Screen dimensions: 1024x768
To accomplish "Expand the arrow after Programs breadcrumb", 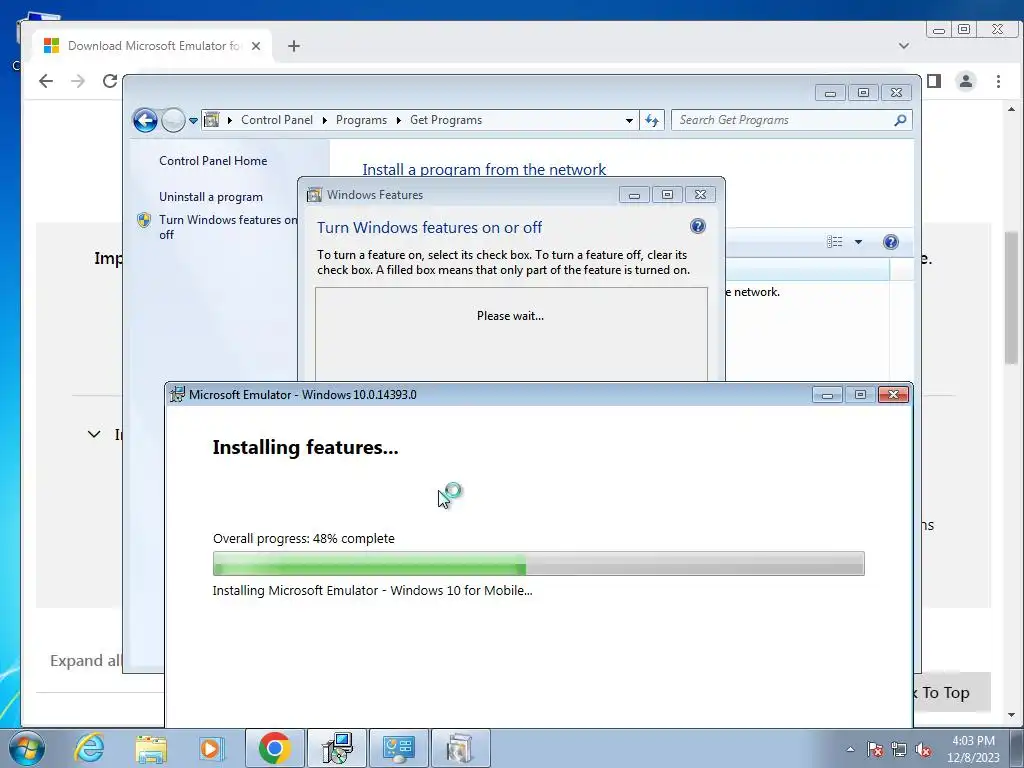I will (x=398, y=120).
